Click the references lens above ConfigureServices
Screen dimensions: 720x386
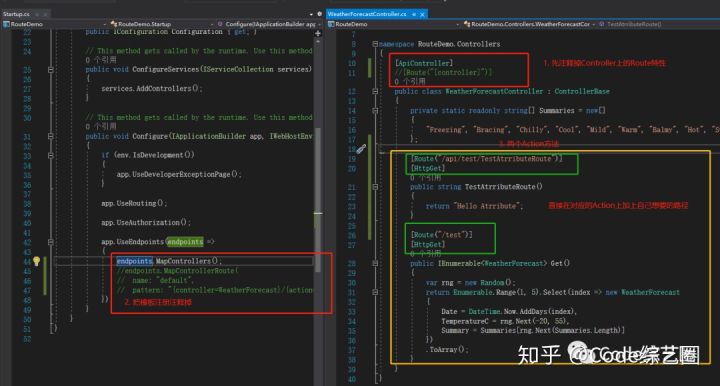(x=101, y=60)
